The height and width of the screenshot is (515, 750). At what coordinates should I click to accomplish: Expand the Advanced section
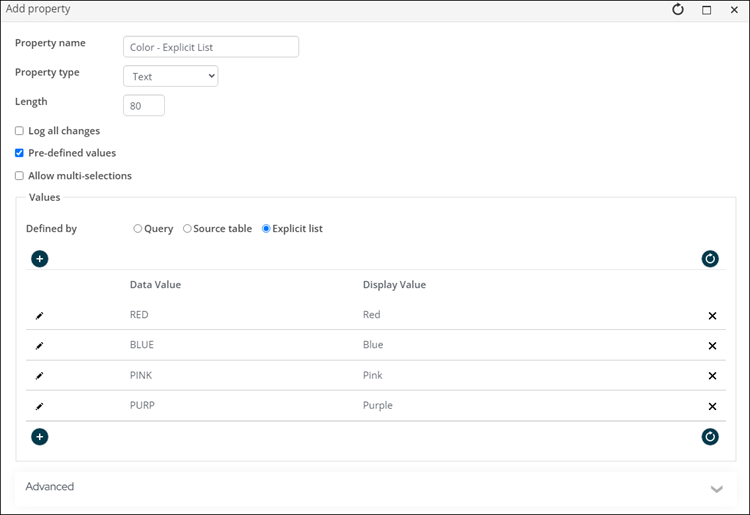coord(716,488)
